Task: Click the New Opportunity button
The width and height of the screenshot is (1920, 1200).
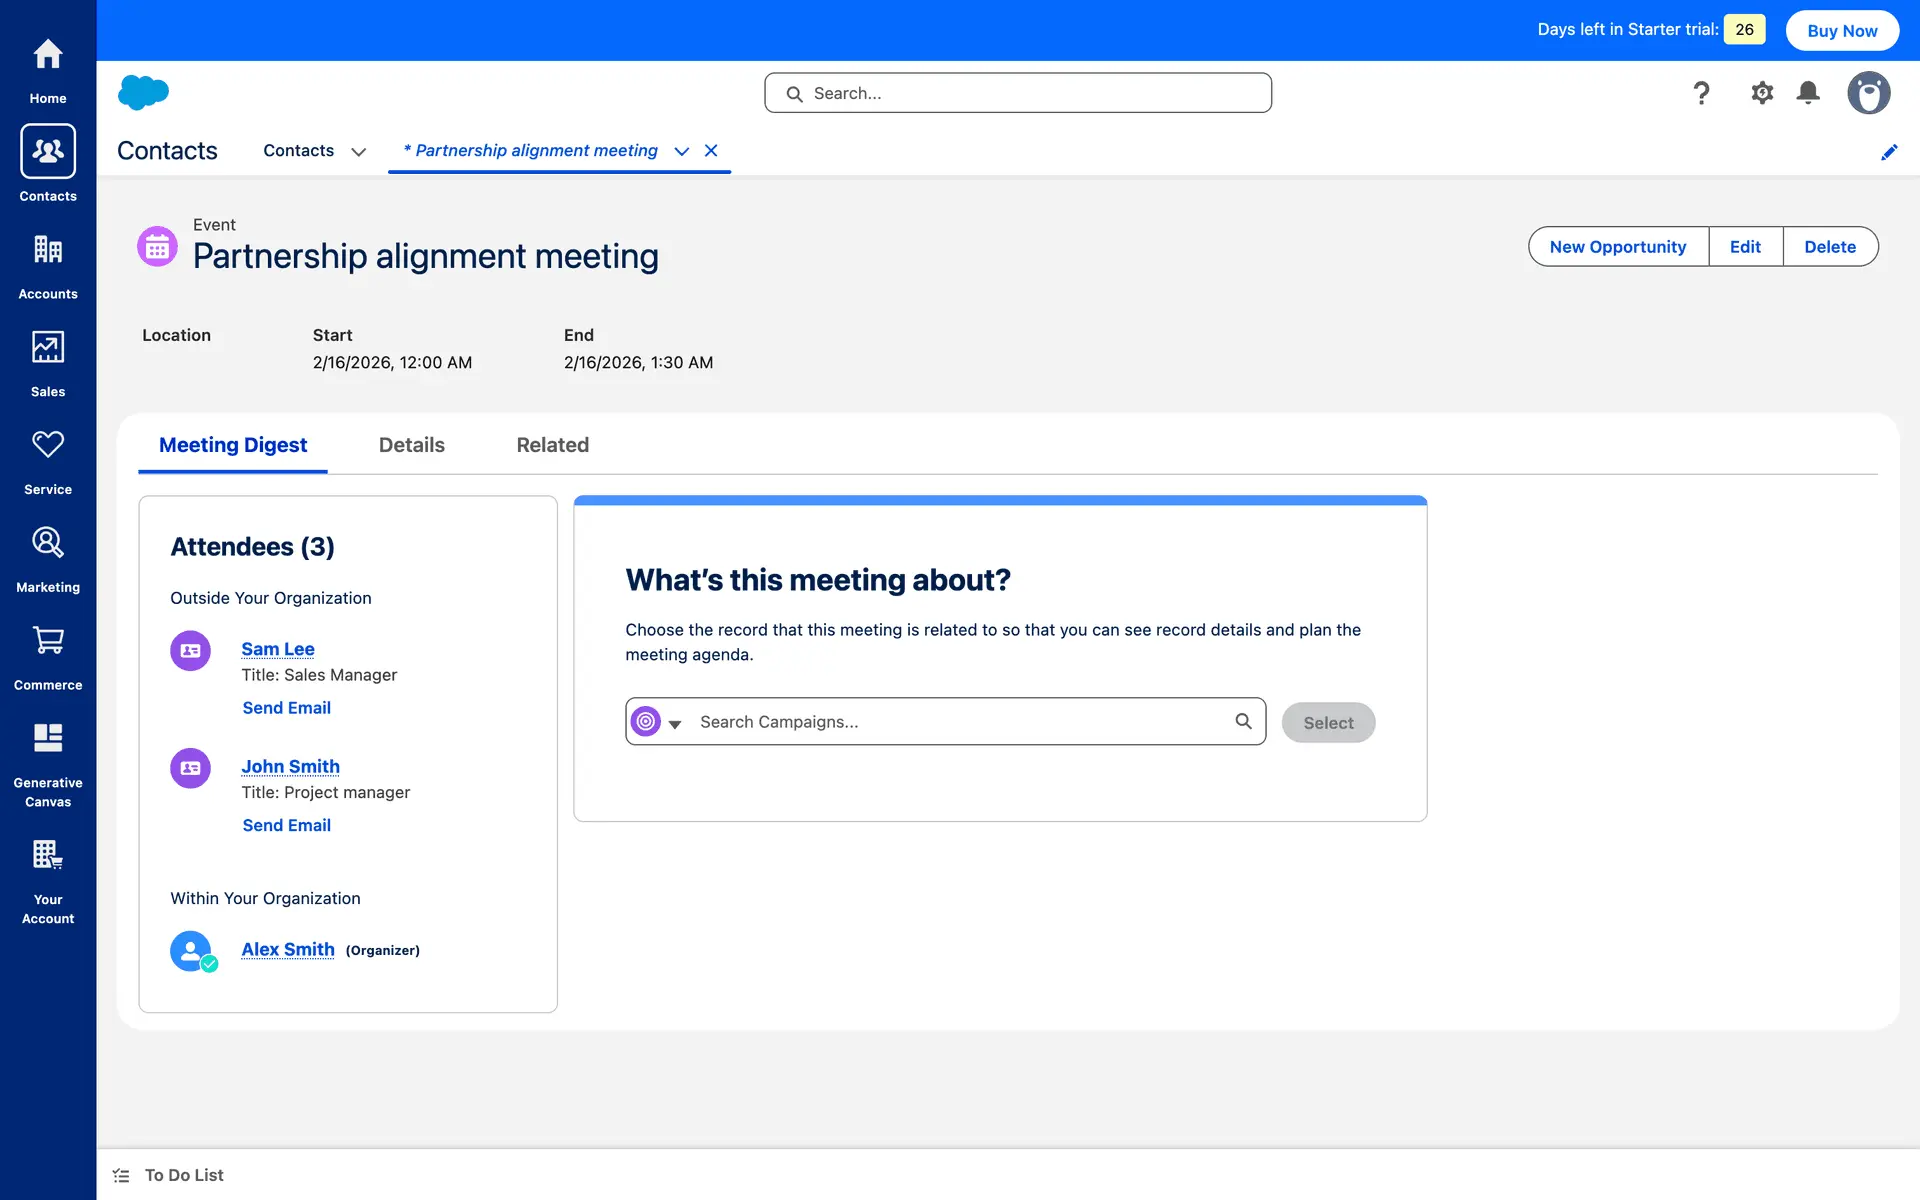Action: (x=1617, y=247)
